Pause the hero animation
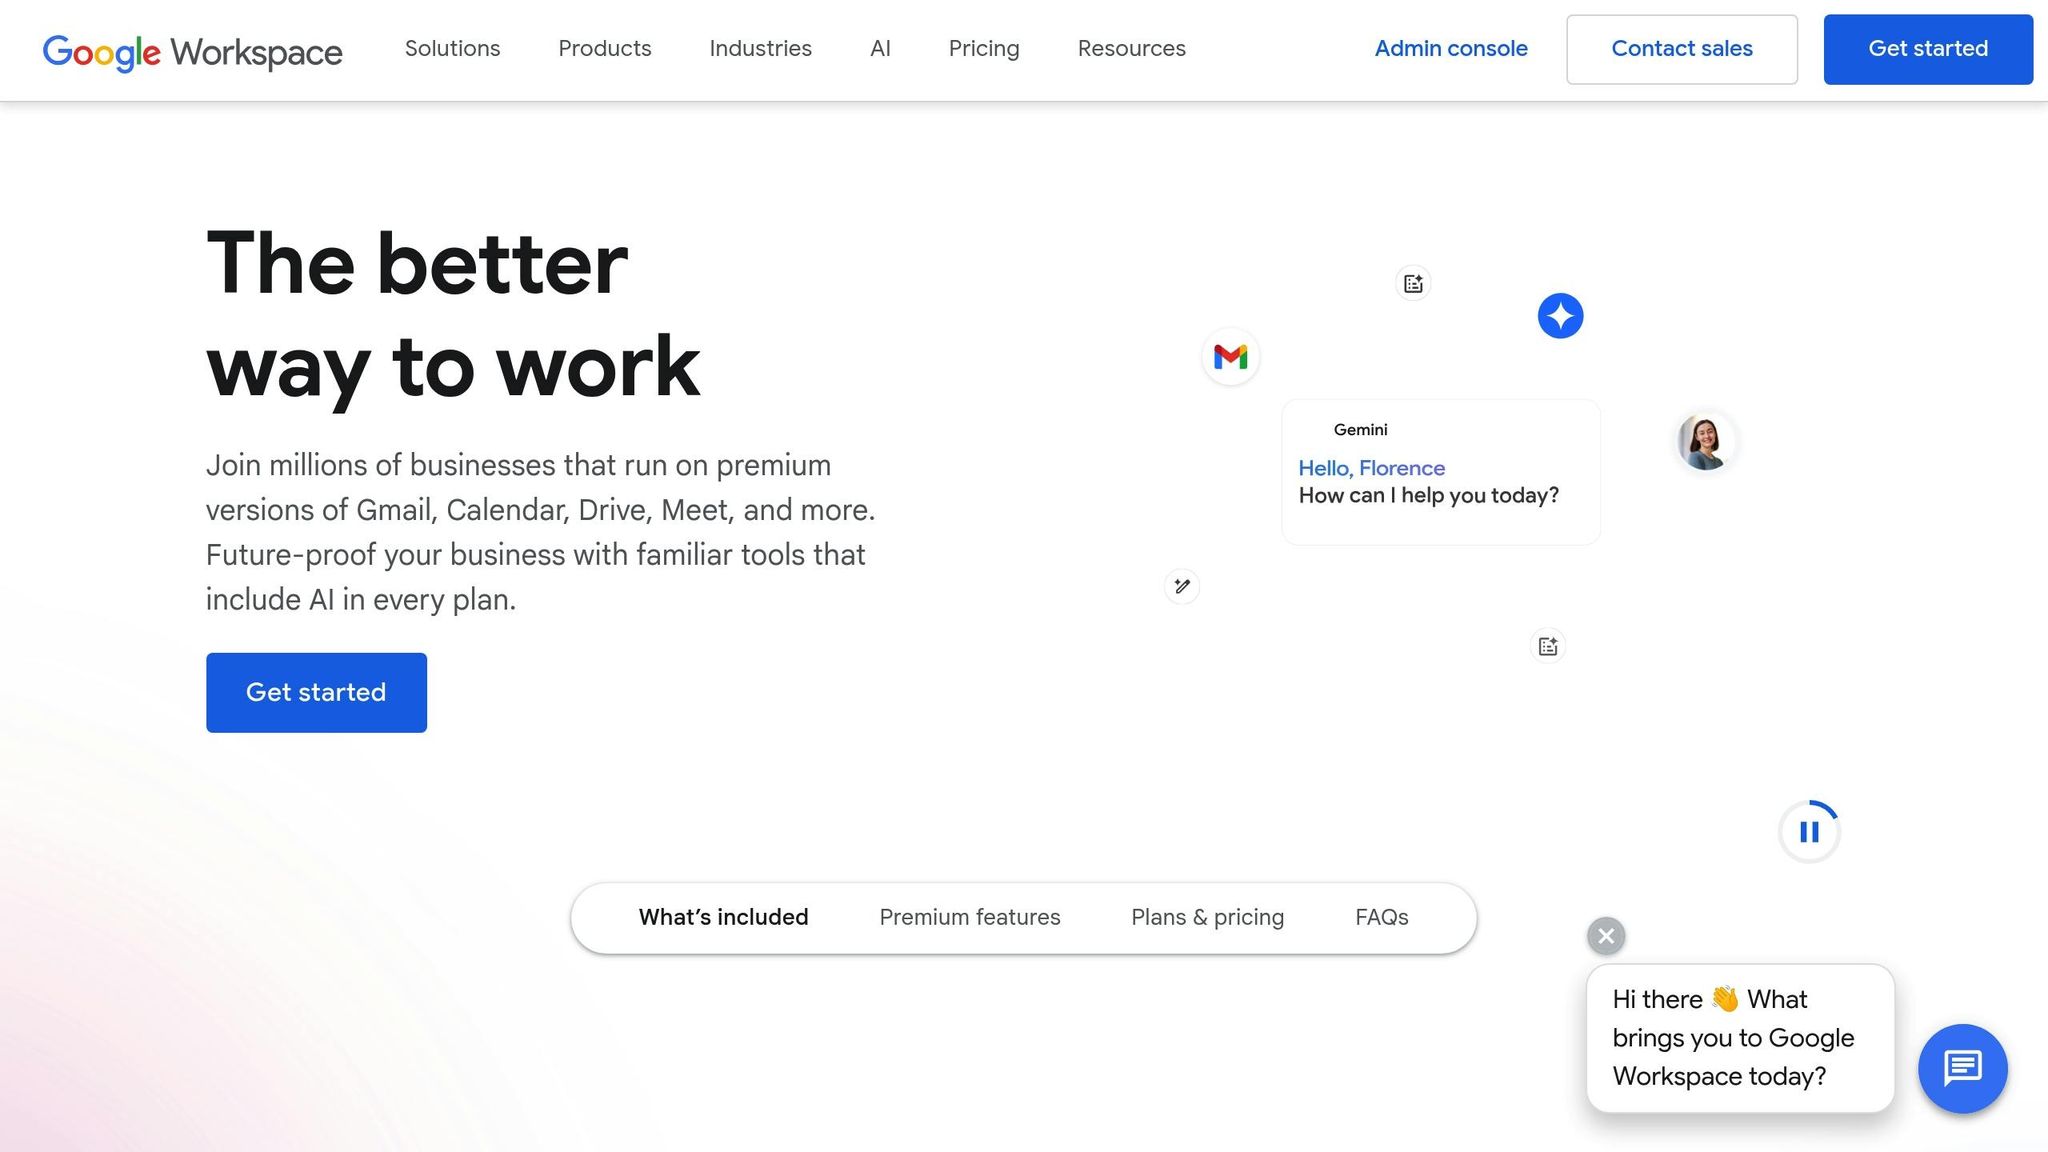The width and height of the screenshot is (2048, 1152). [x=1808, y=830]
